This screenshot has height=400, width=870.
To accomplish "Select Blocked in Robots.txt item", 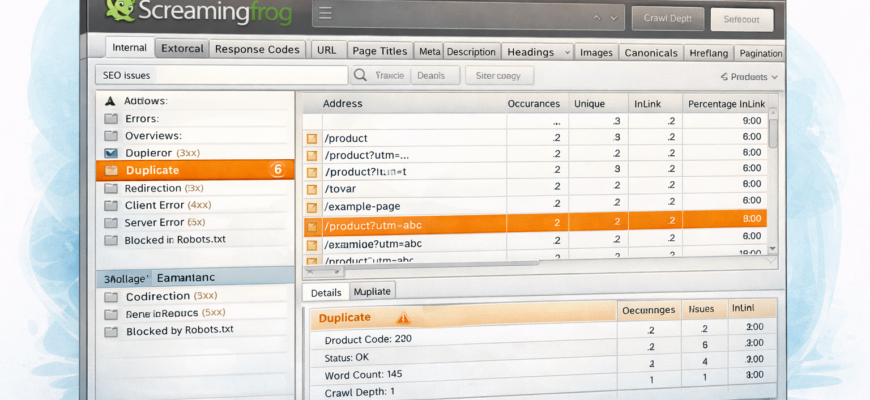I will pos(195,240).
